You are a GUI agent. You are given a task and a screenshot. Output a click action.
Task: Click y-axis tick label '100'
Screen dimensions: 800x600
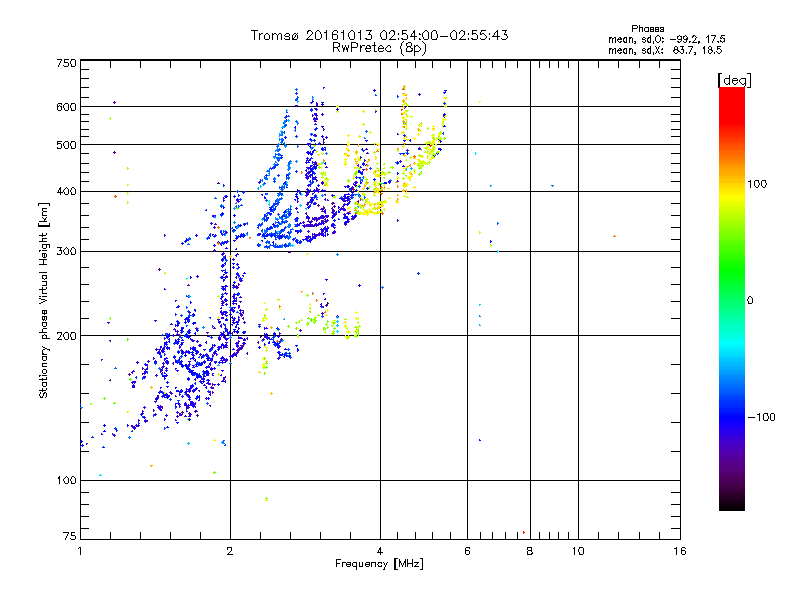67,481
